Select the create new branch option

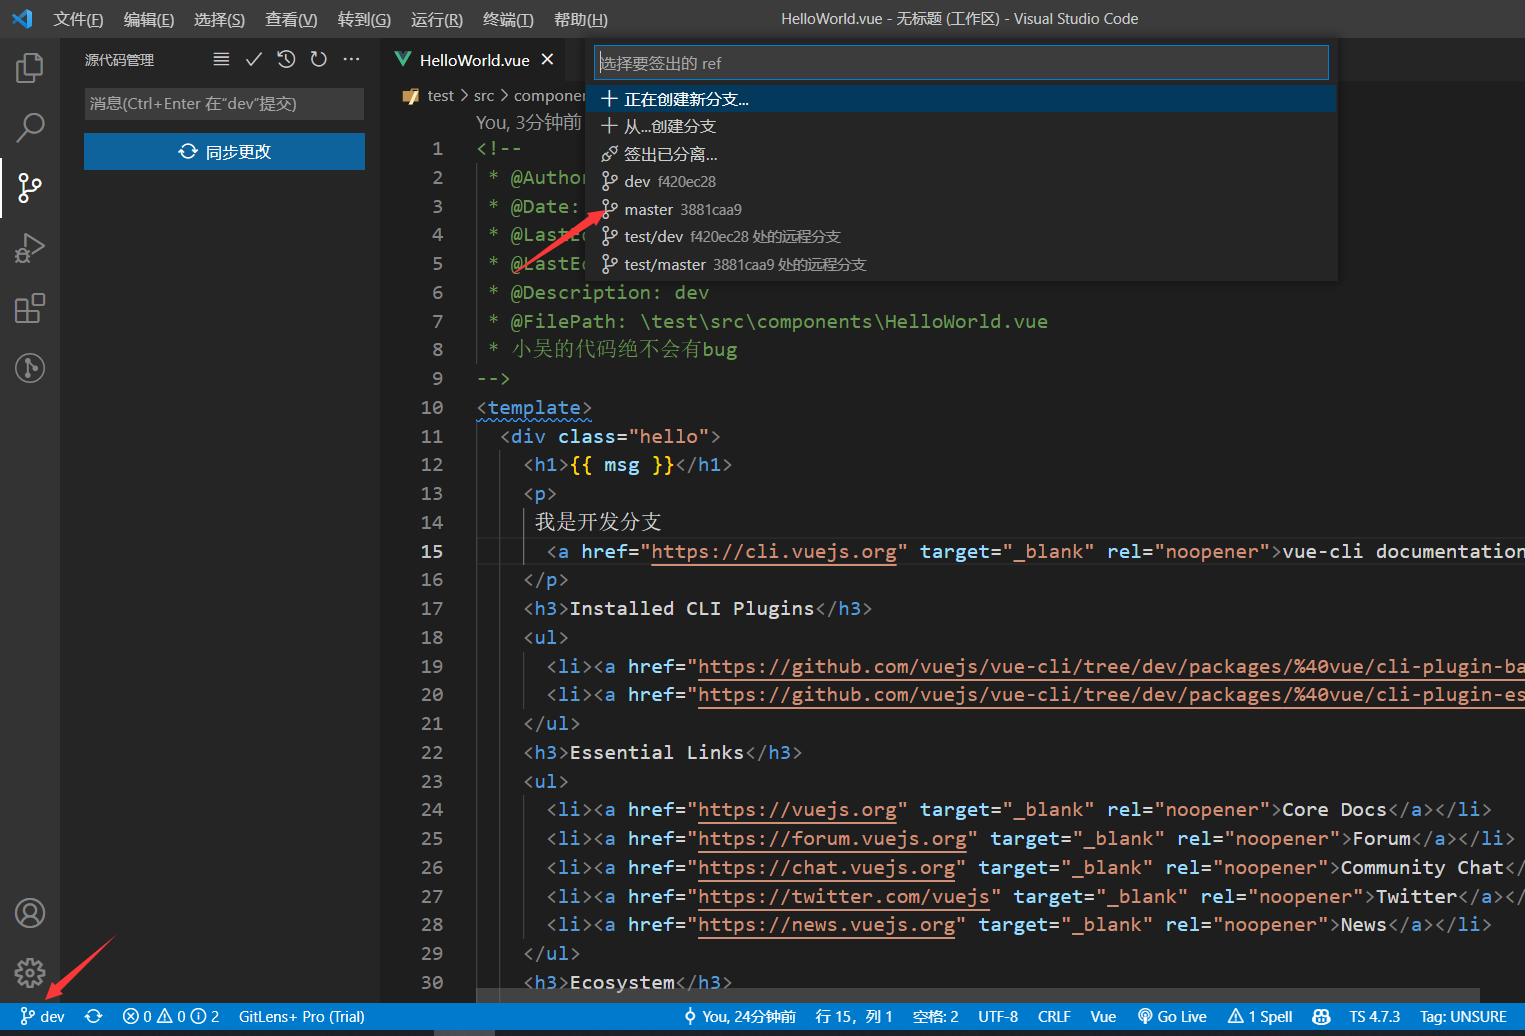tap(961, 99)
